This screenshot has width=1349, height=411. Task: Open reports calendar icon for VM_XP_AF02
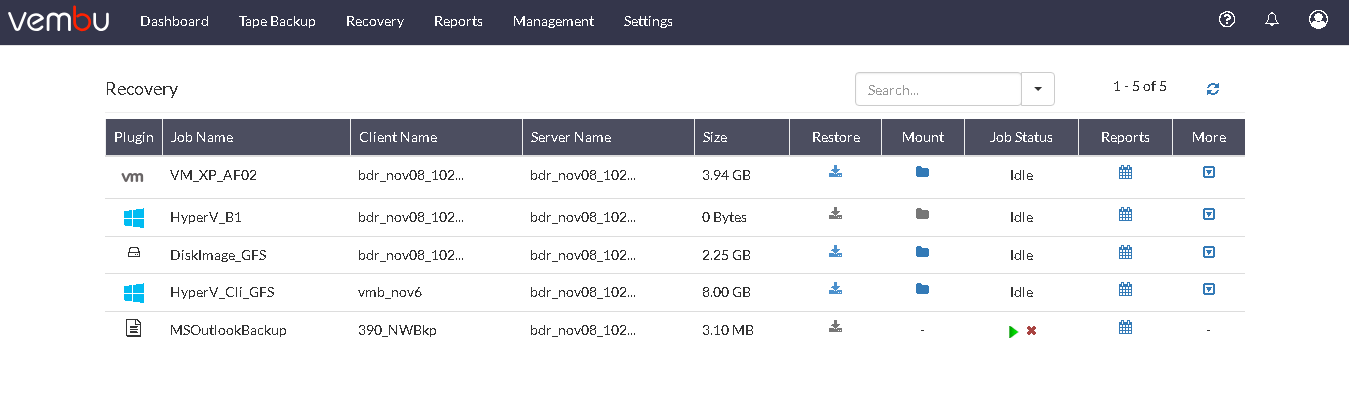[1125, 172]
